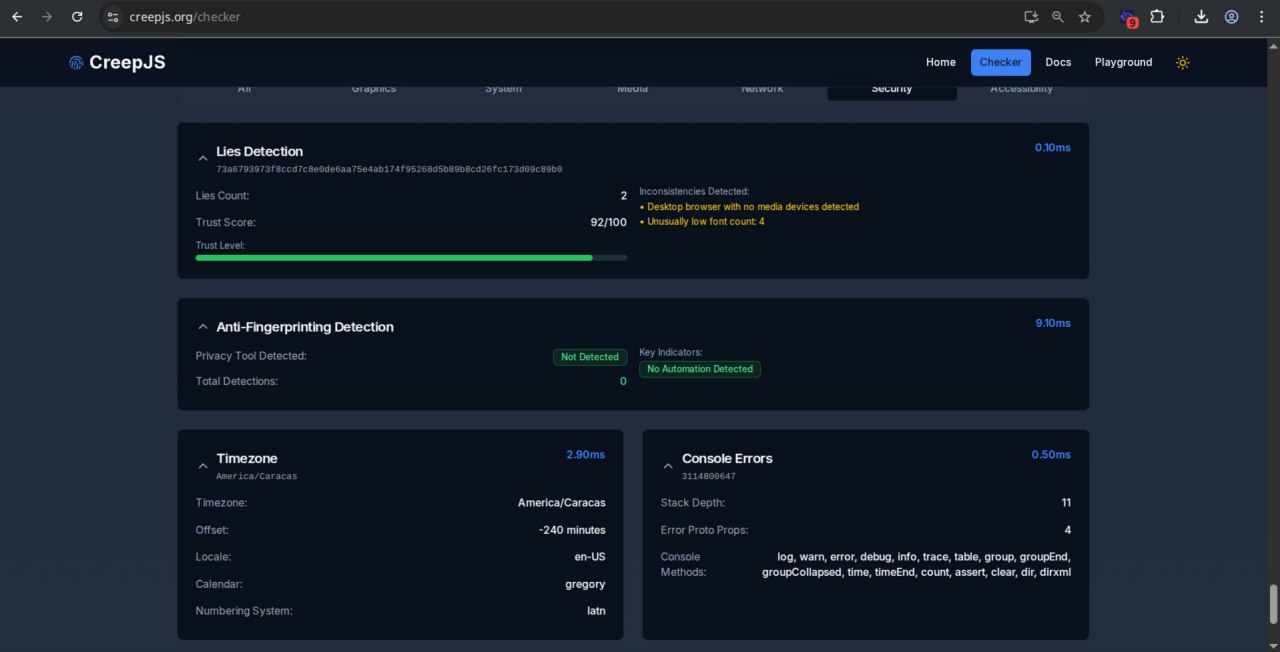This screenshot has height=652, width=1280.
Task: Click the CreepJS brand name link
Action: (x=127, y=62)
